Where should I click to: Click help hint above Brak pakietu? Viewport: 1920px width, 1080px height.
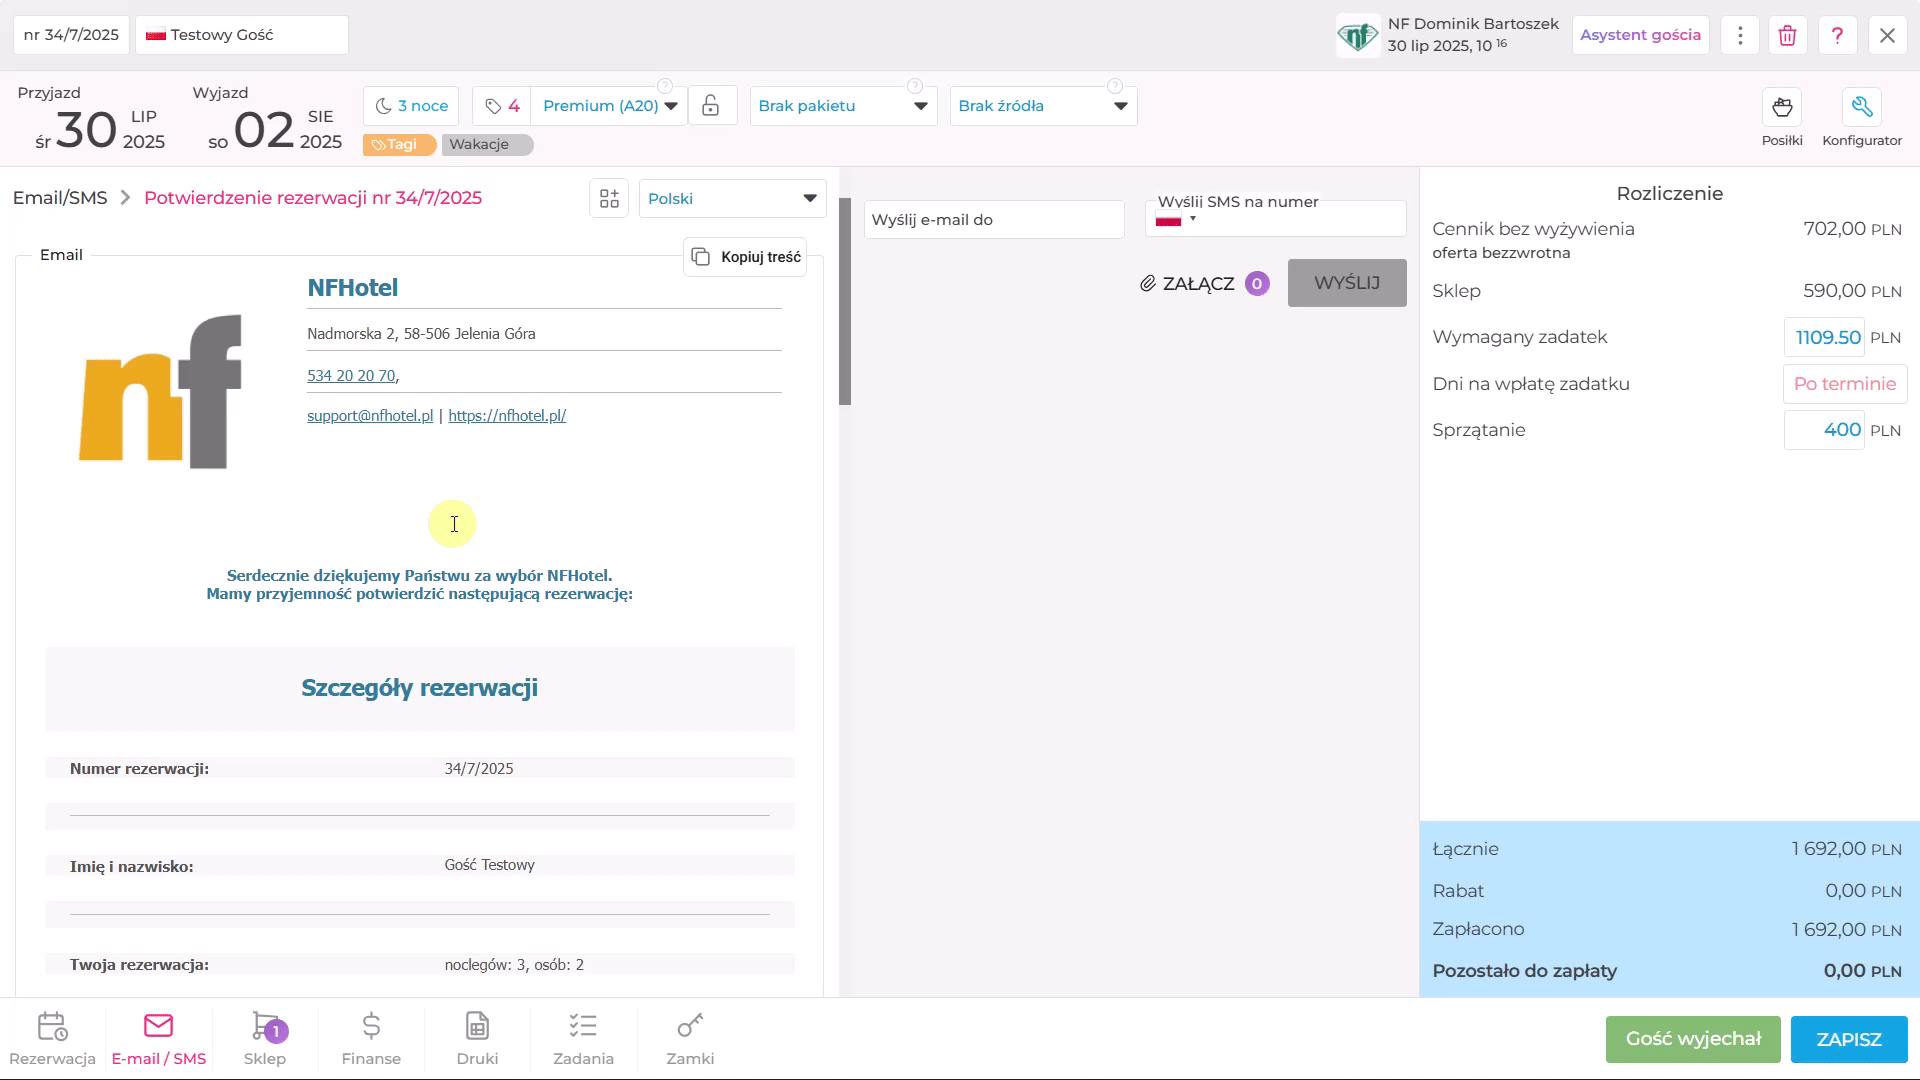coord(914,86)
